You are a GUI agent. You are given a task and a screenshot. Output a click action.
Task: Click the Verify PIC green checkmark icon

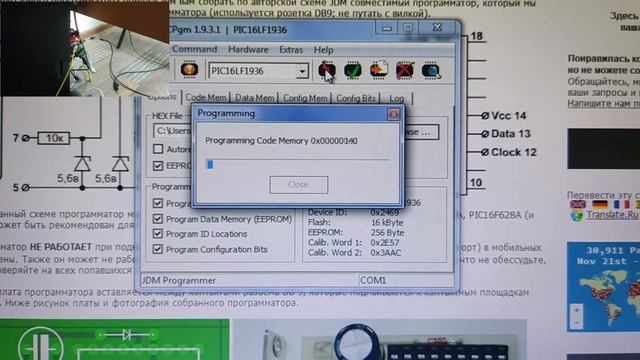[353, 70]
